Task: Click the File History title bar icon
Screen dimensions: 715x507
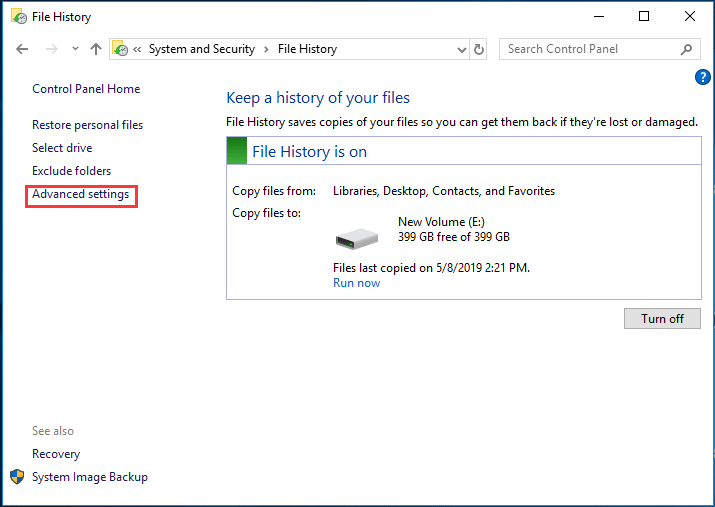Action: tap(19, 17)
